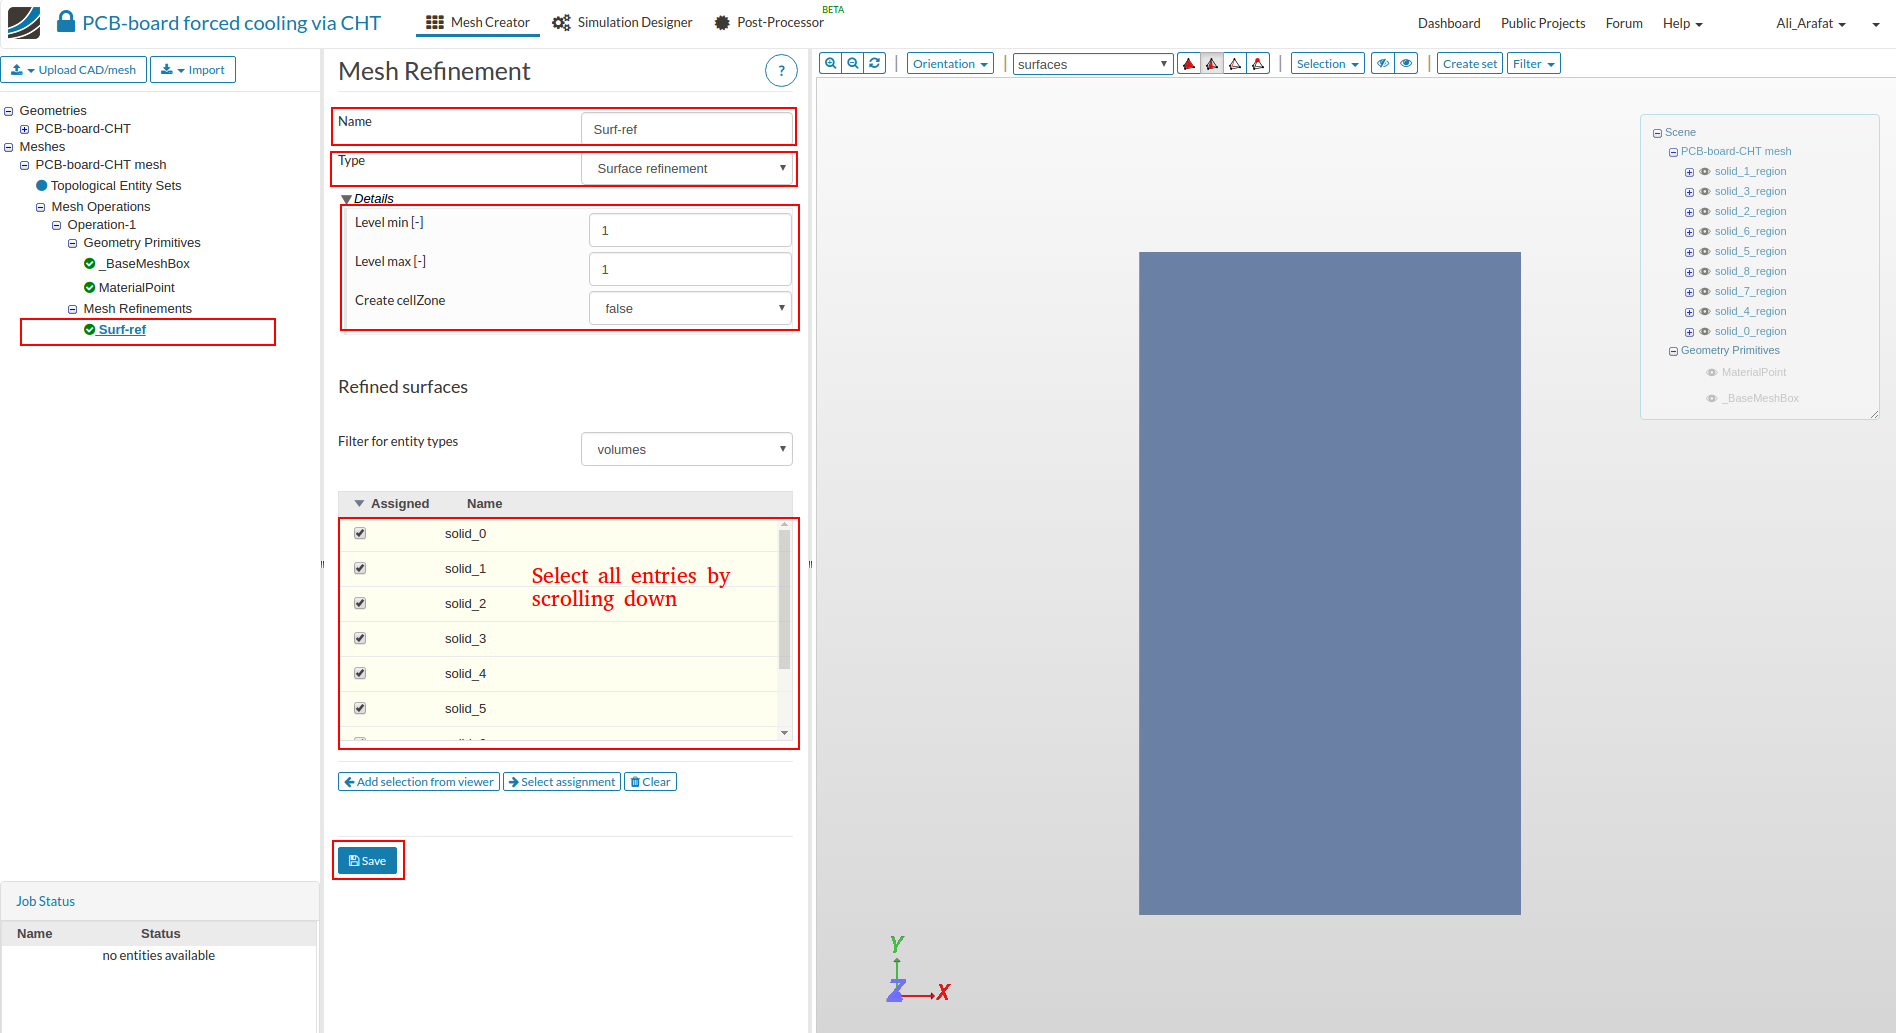Open the Help menu
Image resolution: width=1896 pixels, height=1033 pixels.
coord(1682,23)
